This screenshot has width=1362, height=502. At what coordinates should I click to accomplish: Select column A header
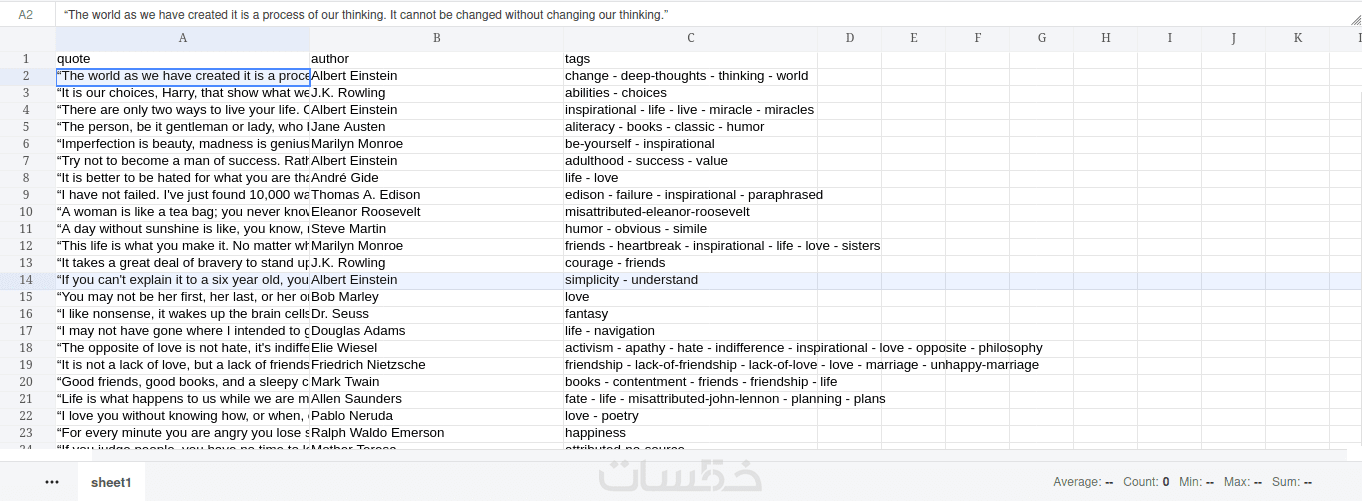[x=183, y=38]
